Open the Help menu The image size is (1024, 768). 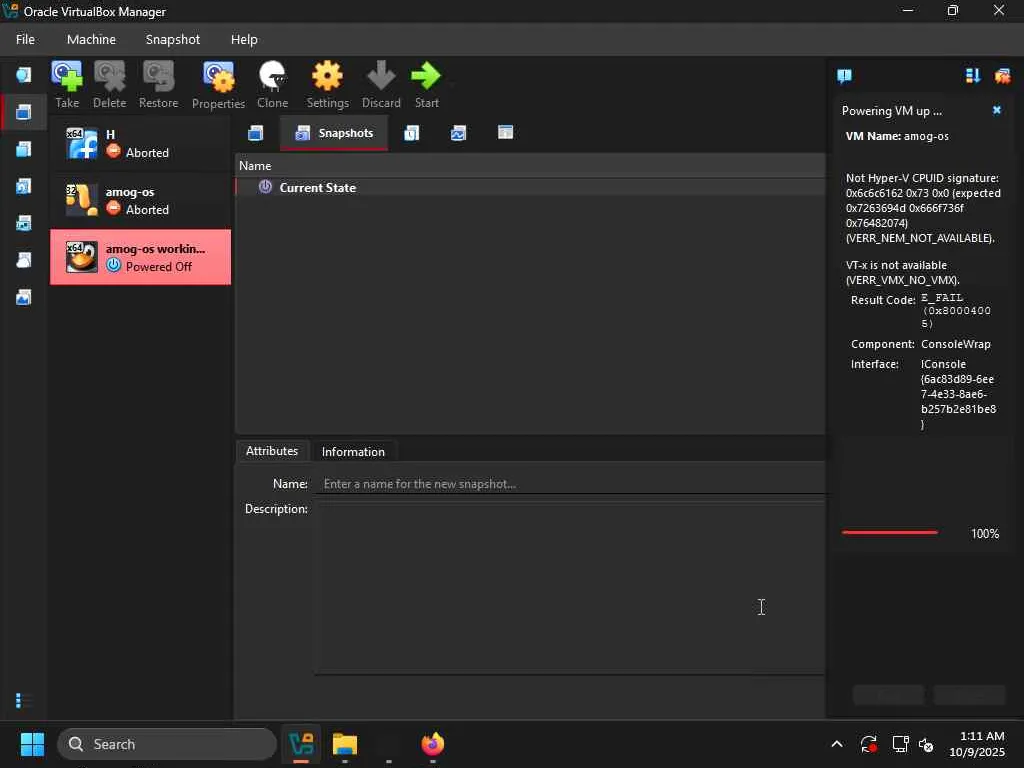(x=244, y=39)
